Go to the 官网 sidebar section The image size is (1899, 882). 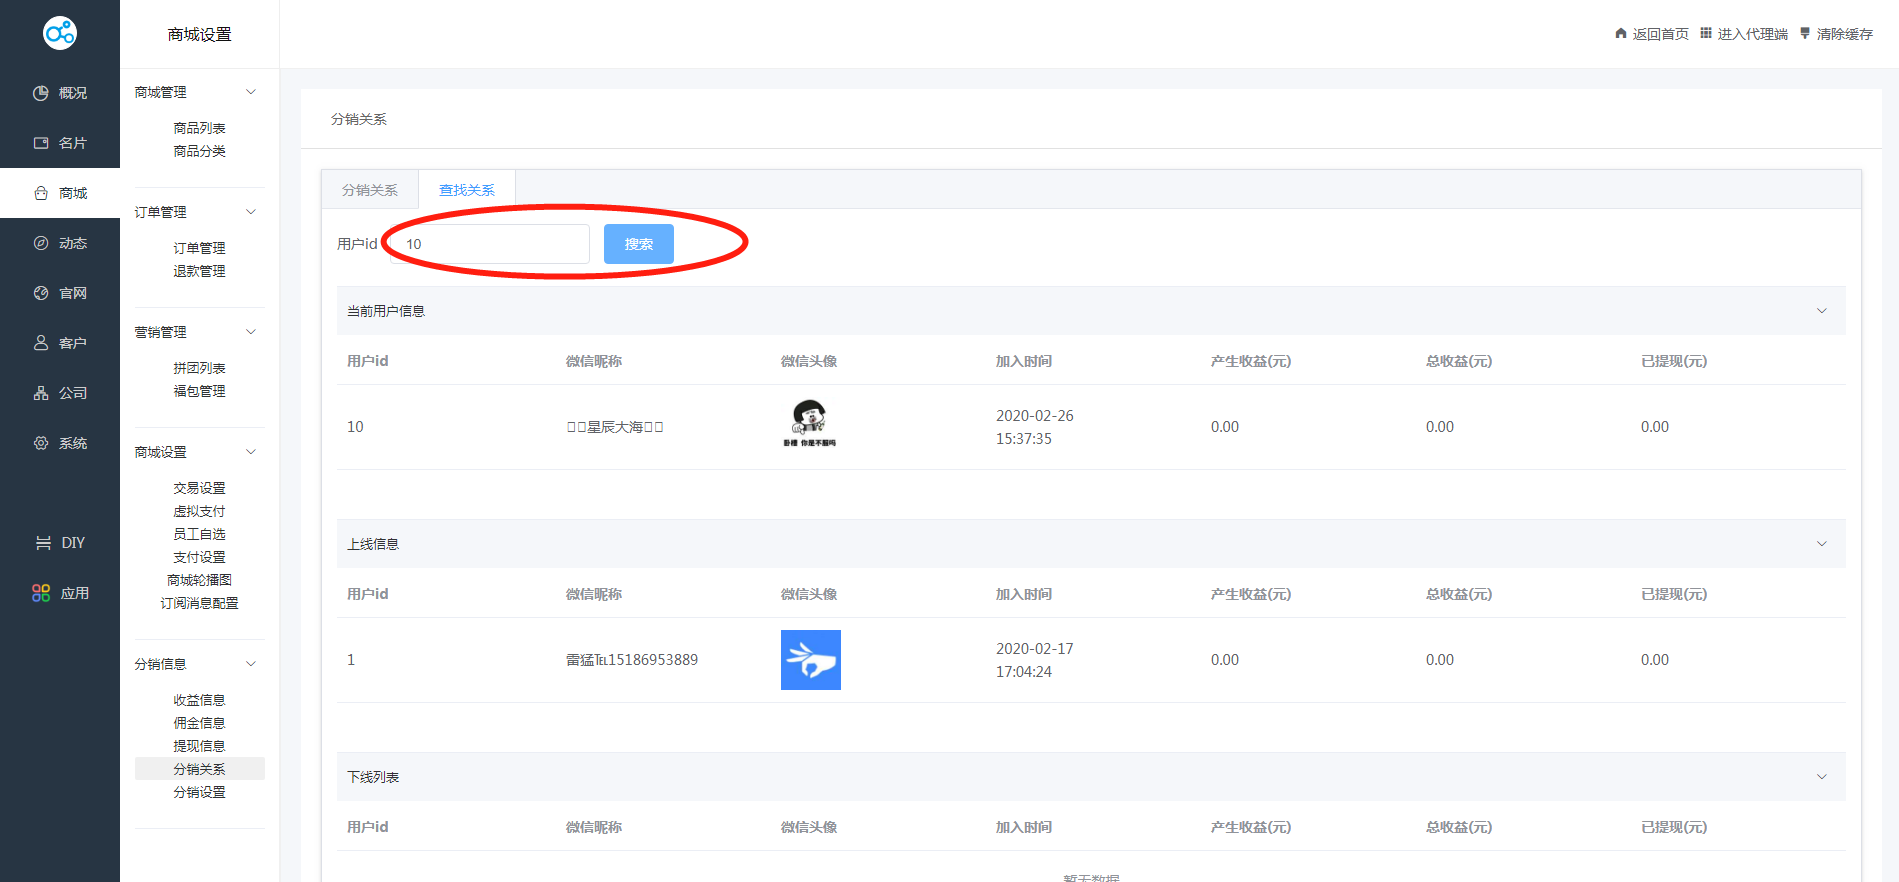pos(60,293)
